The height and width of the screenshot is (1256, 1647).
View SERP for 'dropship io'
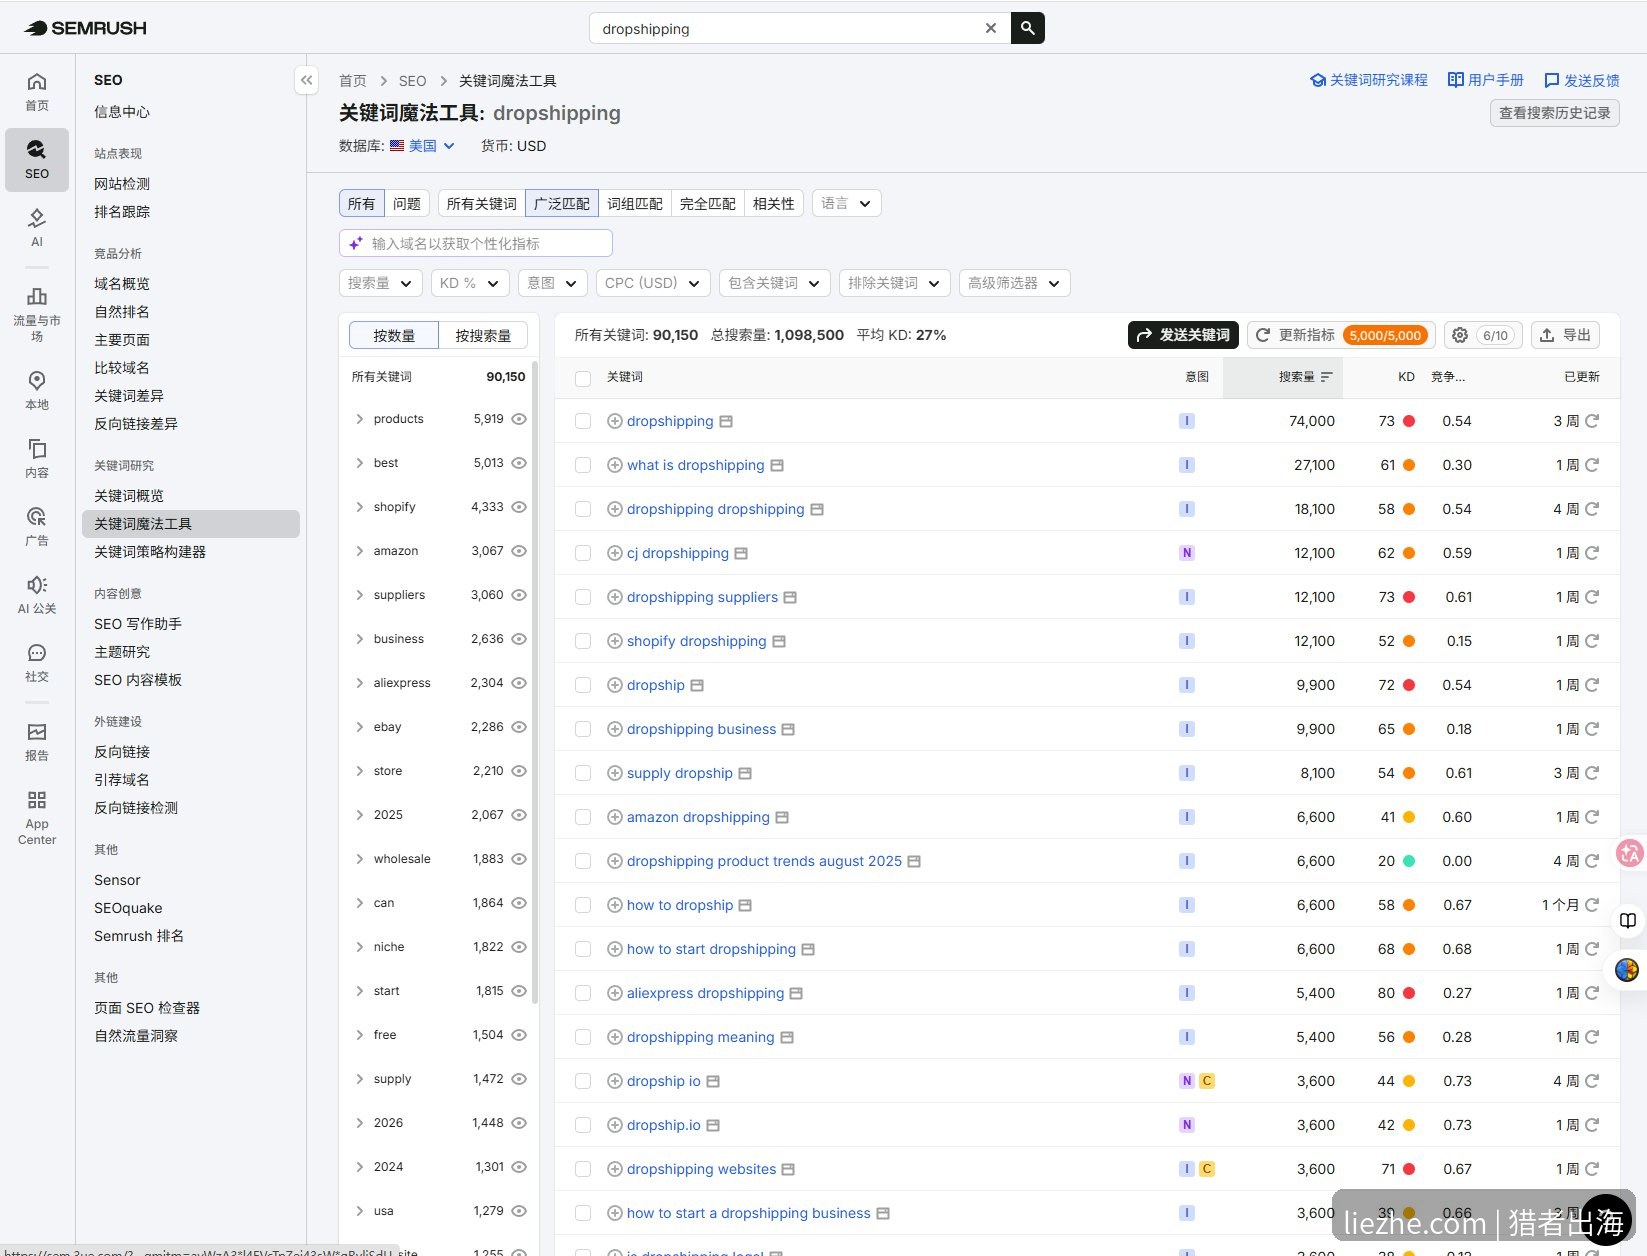tap(713, 1081)
